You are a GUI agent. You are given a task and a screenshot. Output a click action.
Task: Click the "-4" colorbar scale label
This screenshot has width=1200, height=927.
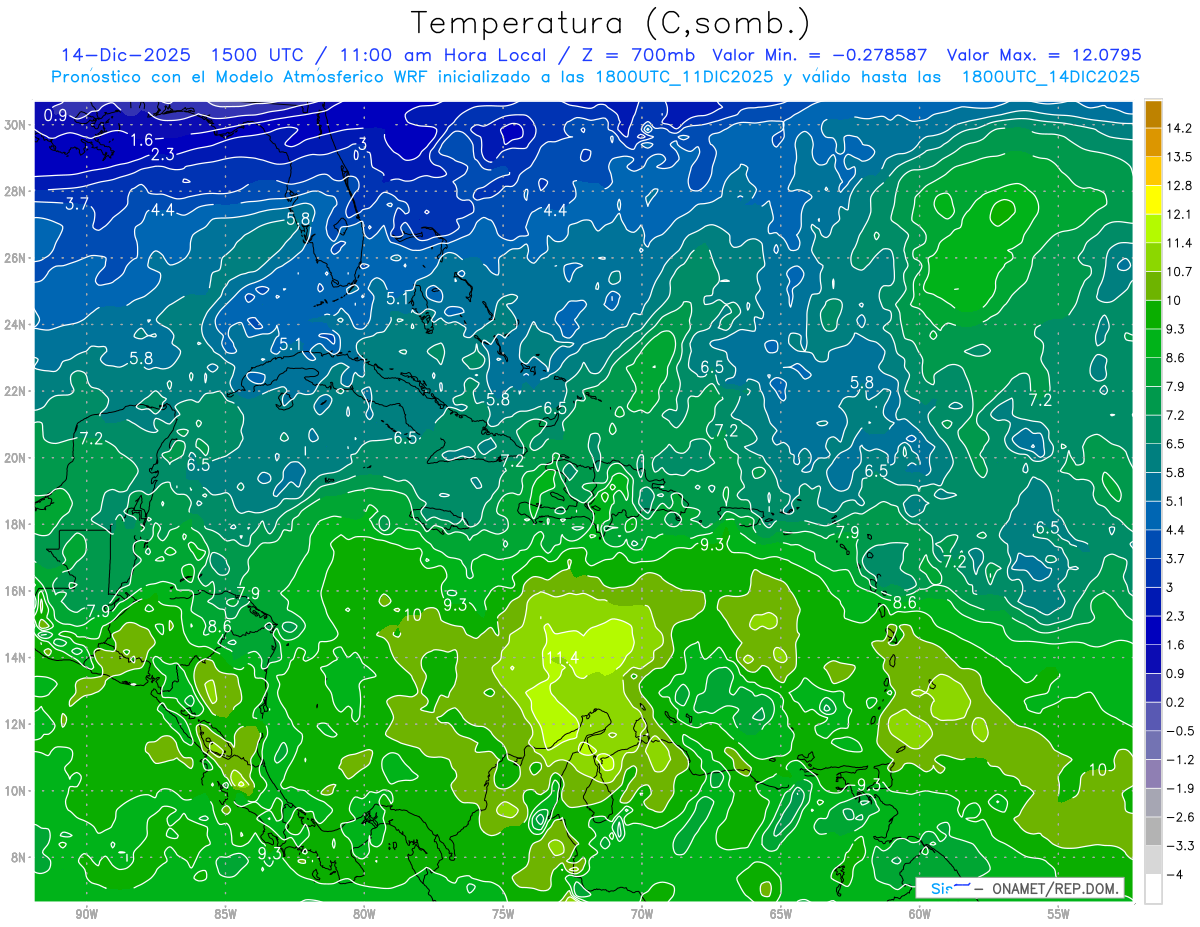click(x=1176, y=874)
